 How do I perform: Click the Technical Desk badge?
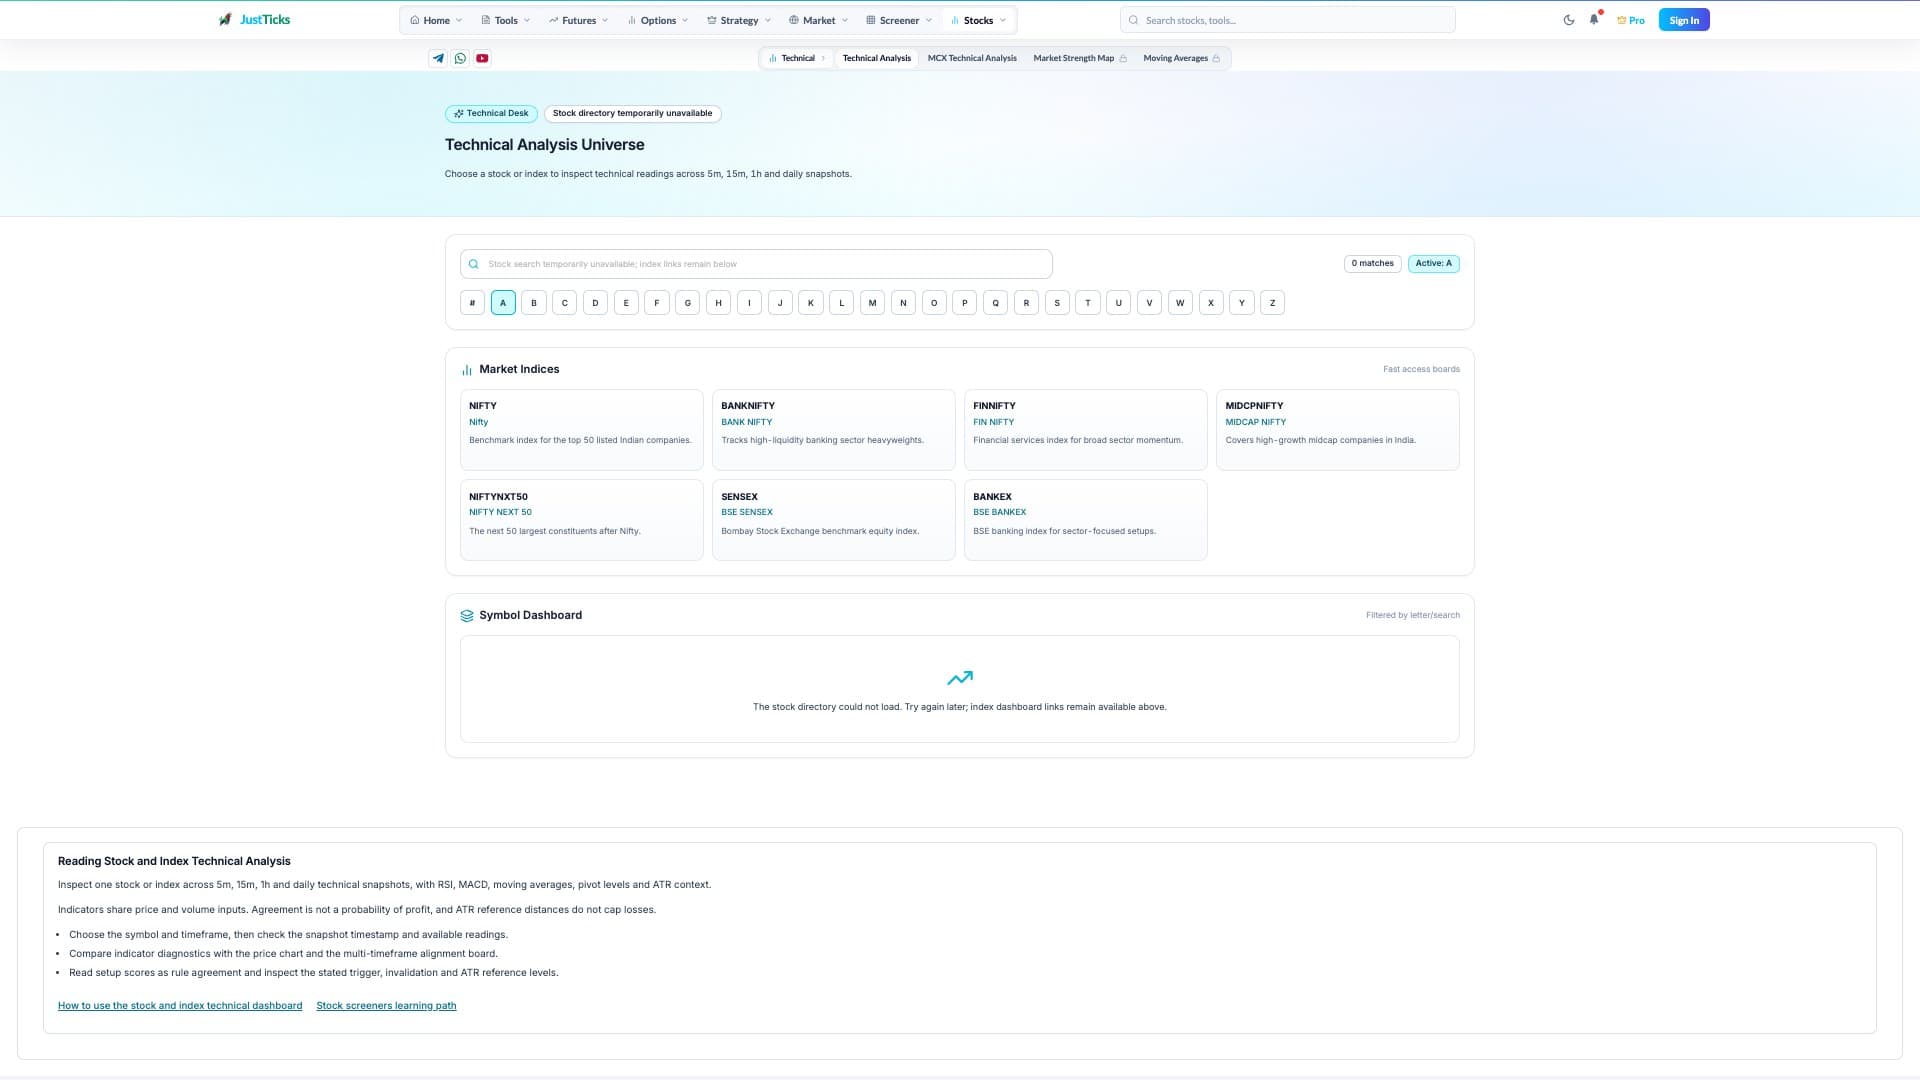point(491,114)
